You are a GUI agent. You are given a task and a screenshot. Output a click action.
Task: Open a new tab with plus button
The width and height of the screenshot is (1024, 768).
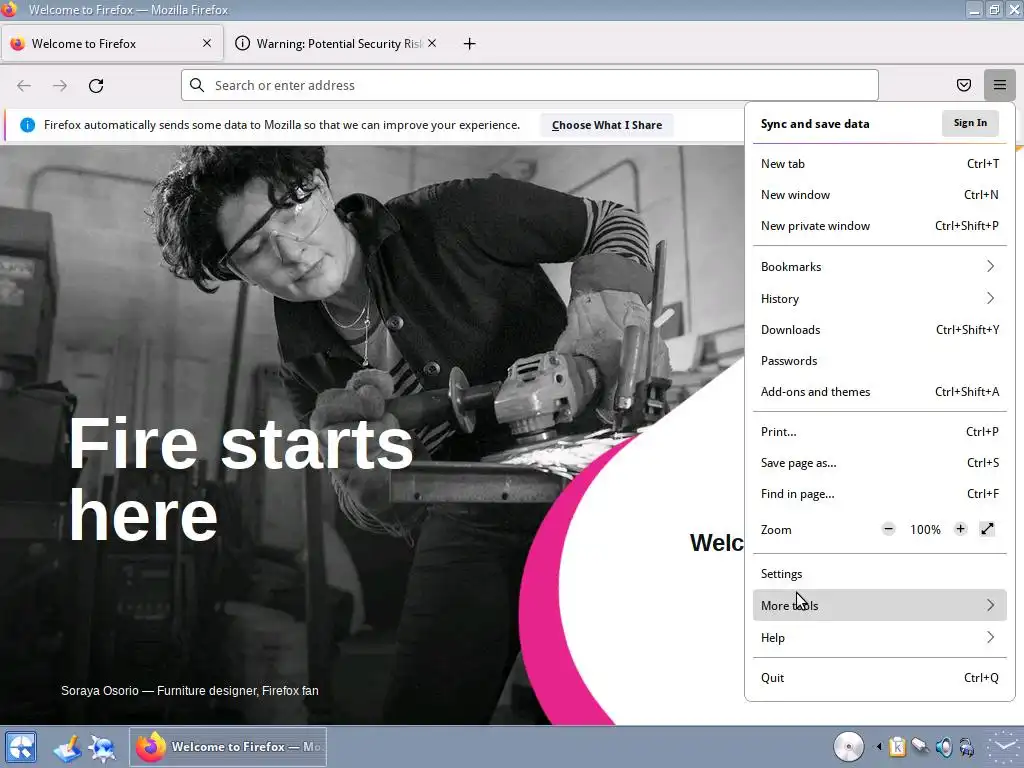[x=470, y=44]
